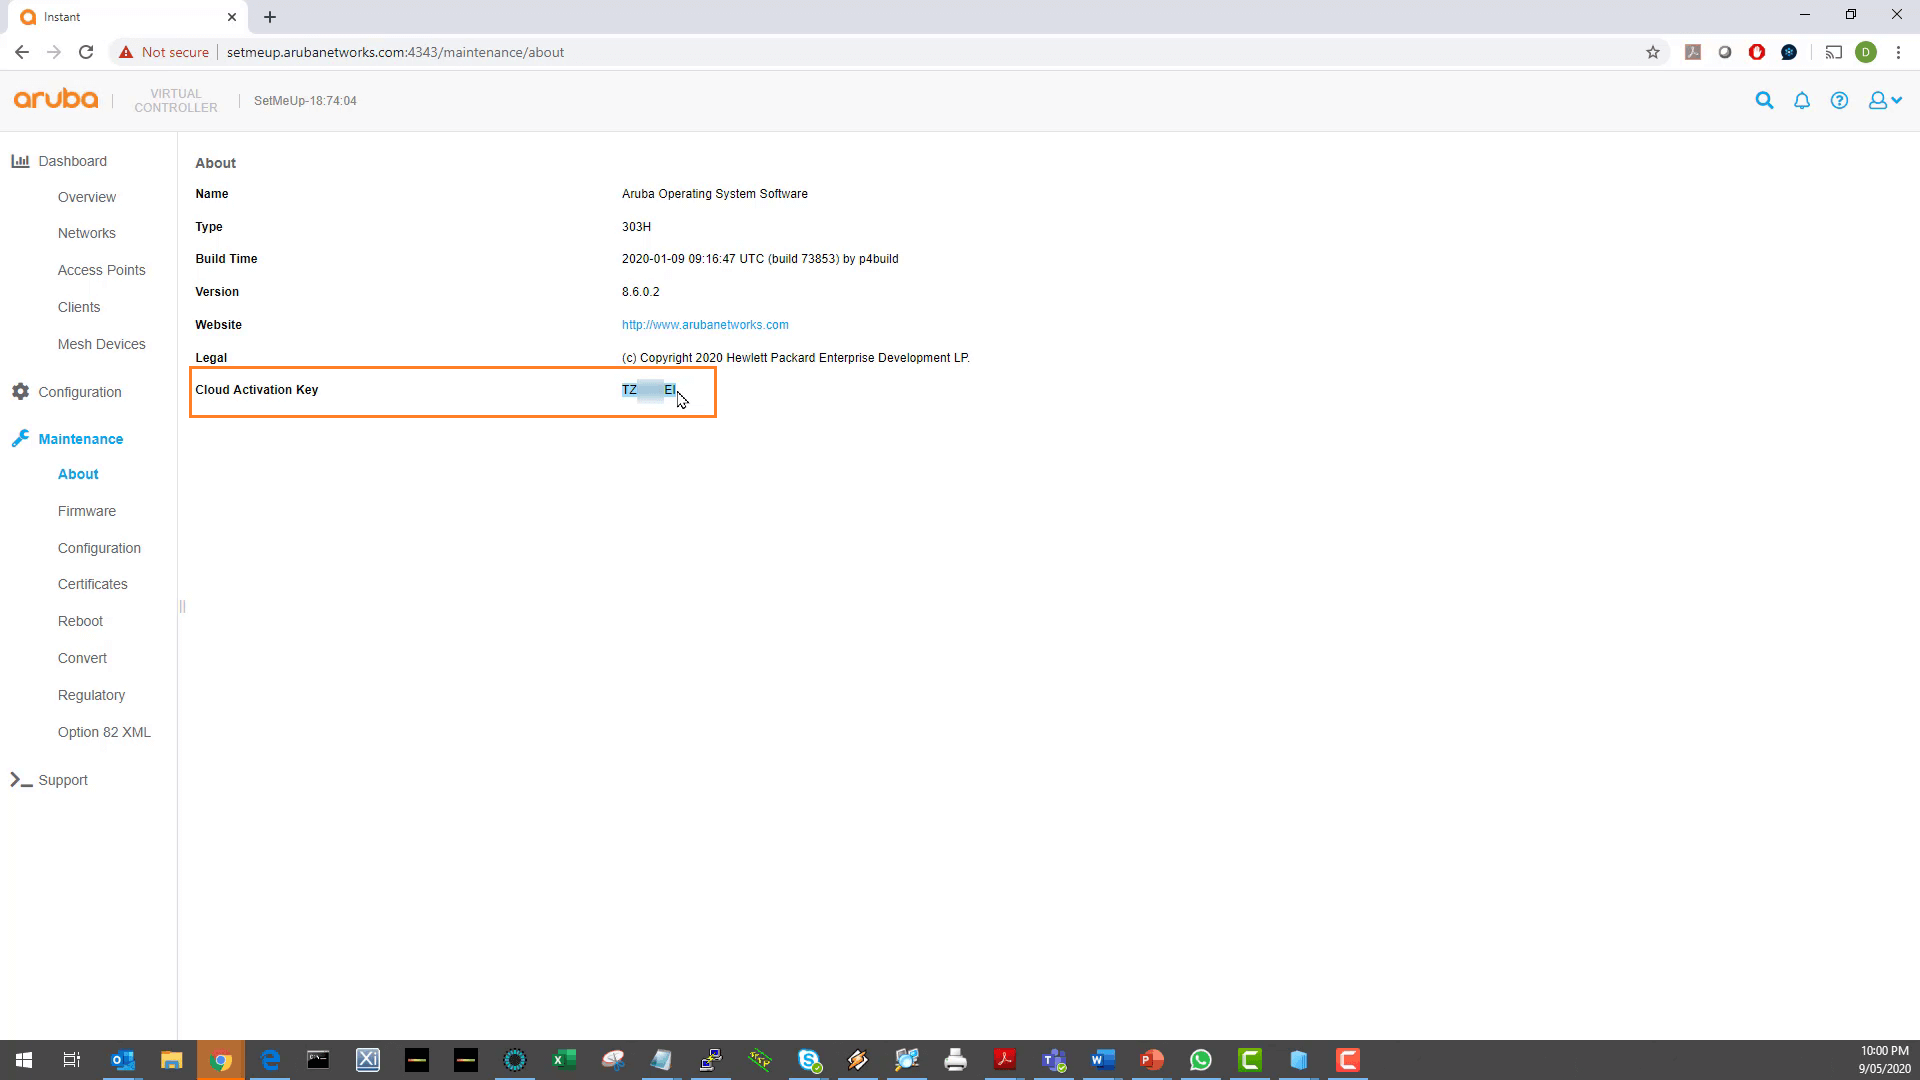Launch Skype from the taskbar
This screenshot has width=1920, height=1080.
(809, 1060)
